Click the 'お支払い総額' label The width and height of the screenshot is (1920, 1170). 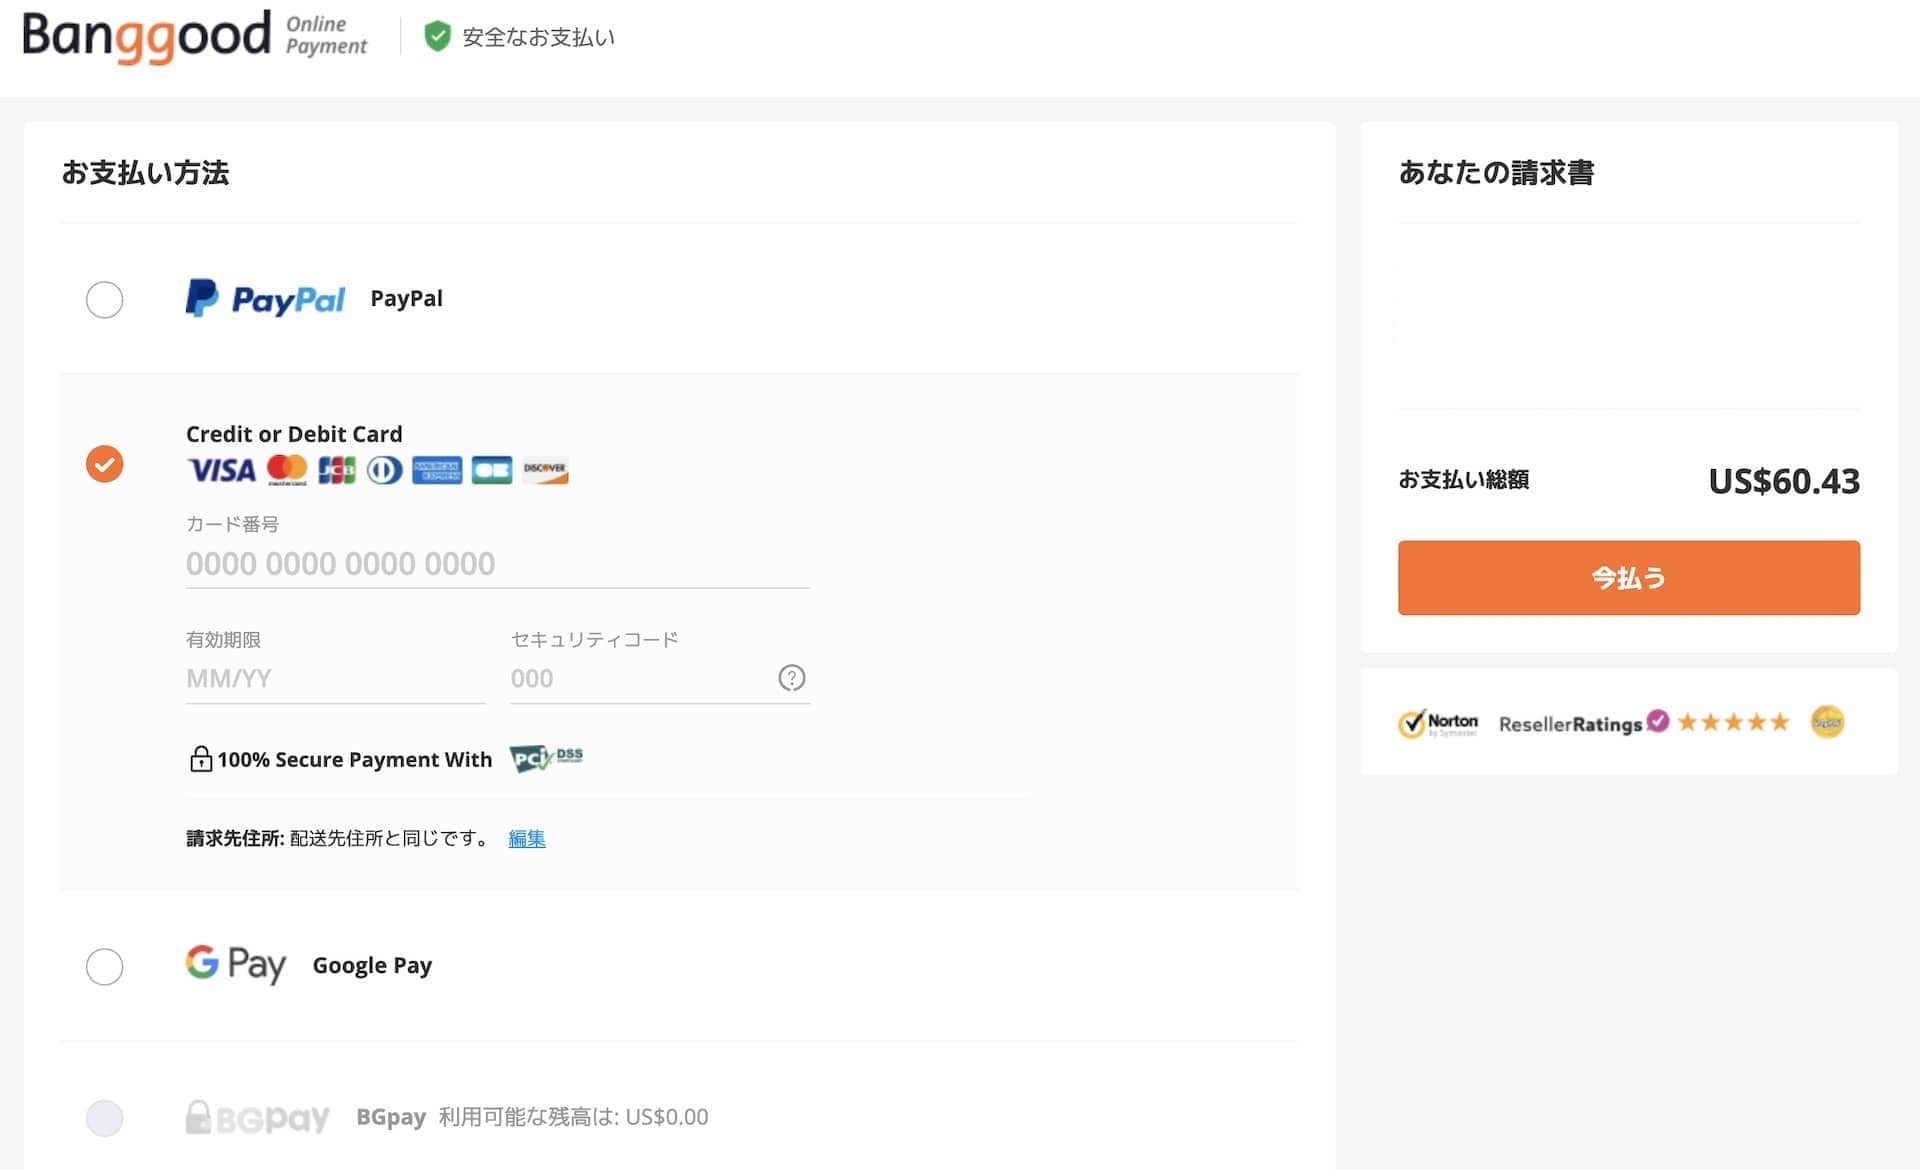pyautogui.click(x=1463, y=480)
